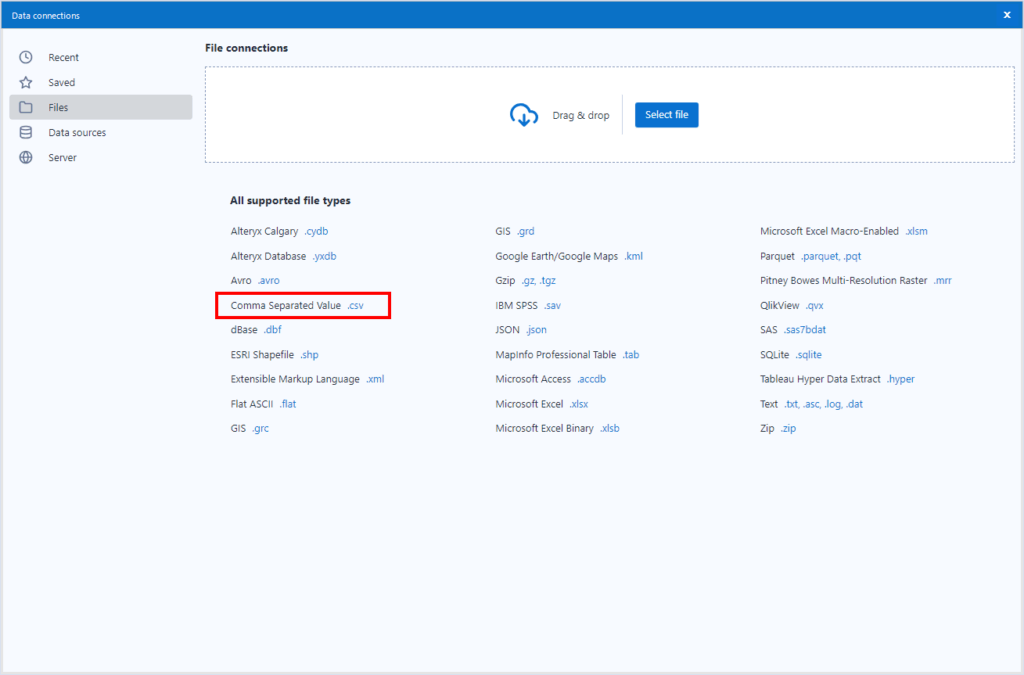Pick Alteryx Database .yxdb file type
This screenshot has width=1024, height=675.
click(x=283, y=256)
